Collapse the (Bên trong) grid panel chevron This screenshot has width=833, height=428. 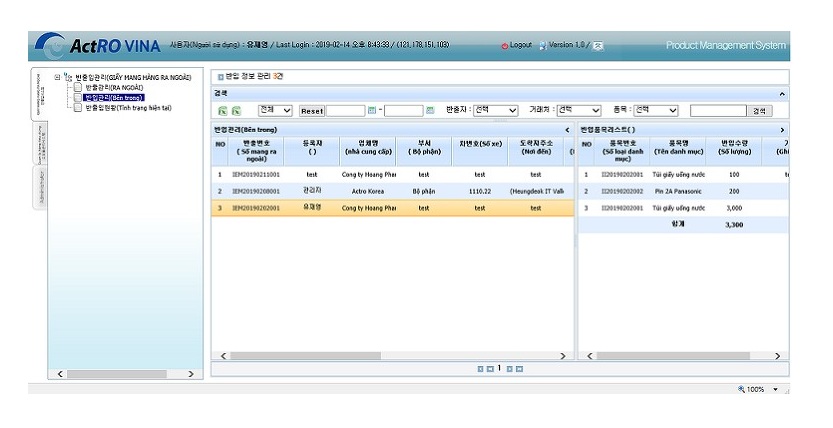(567, 130)
